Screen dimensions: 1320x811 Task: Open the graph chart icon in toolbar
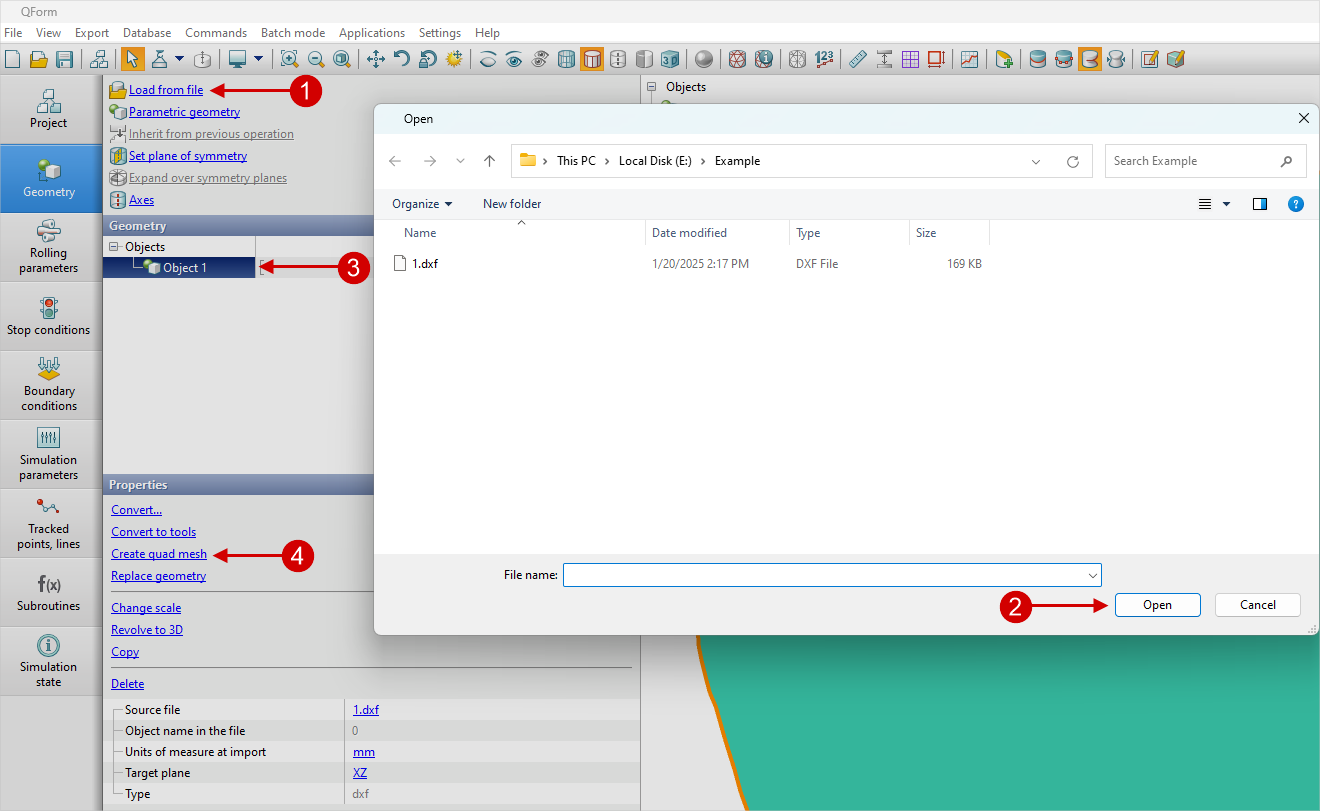click(x=969, y=59)
